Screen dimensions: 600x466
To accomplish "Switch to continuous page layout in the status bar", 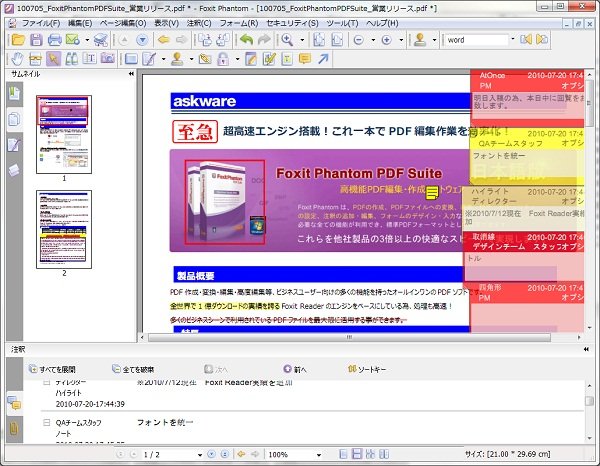I will [357, 454].
